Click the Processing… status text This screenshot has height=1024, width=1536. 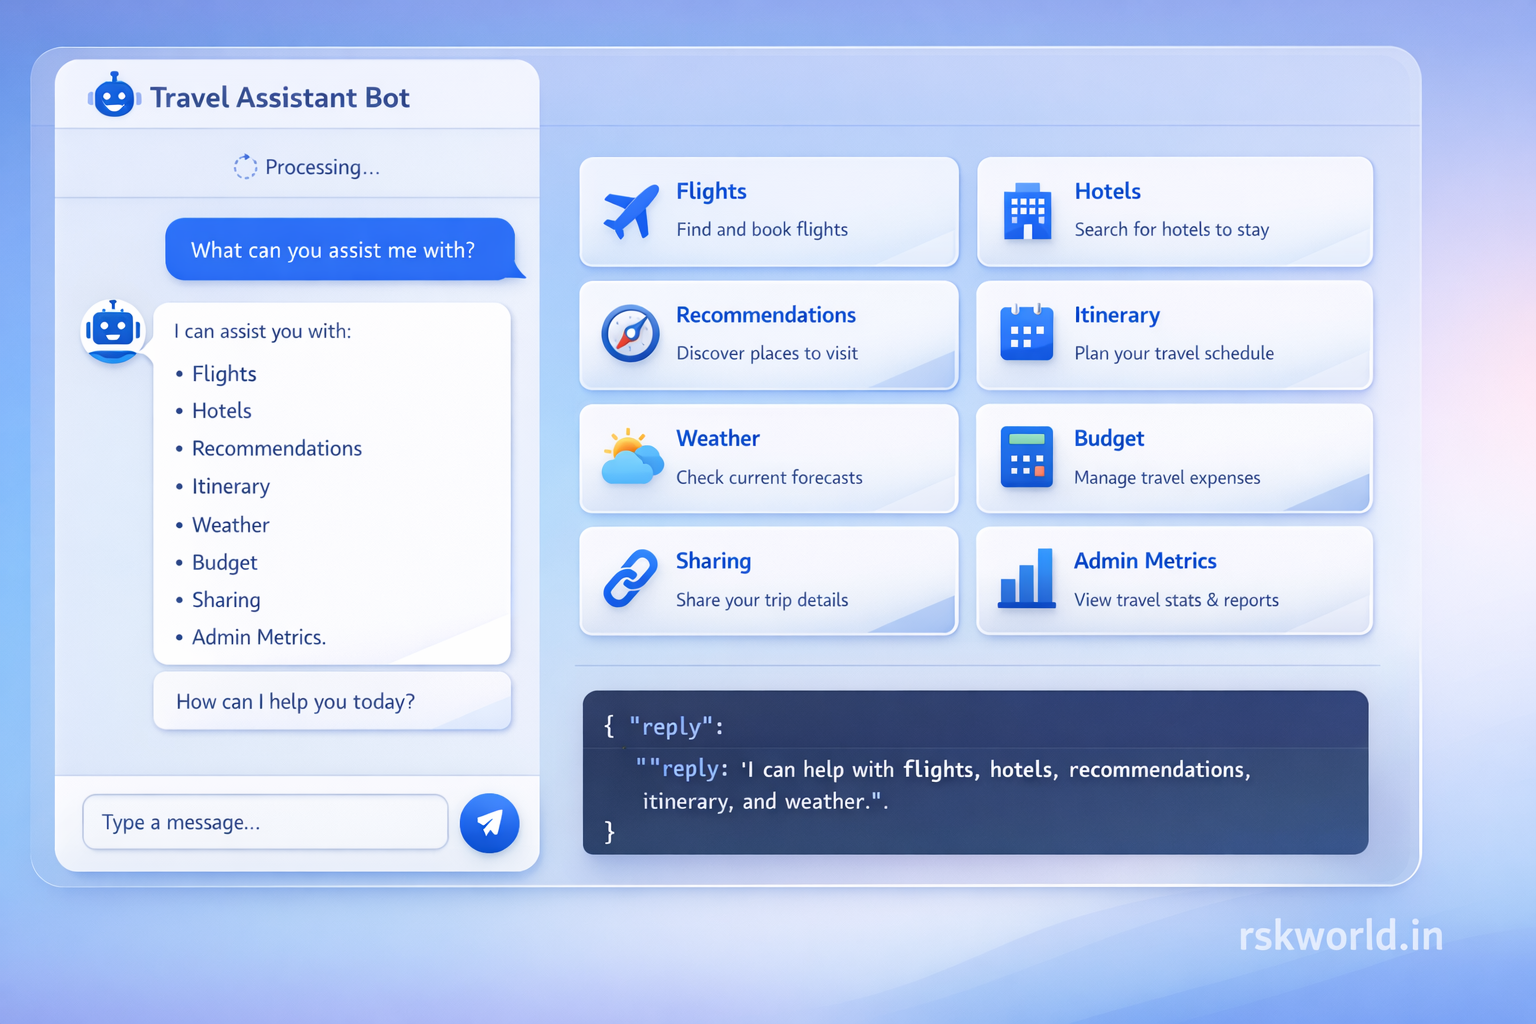click(x=322, y=167)
